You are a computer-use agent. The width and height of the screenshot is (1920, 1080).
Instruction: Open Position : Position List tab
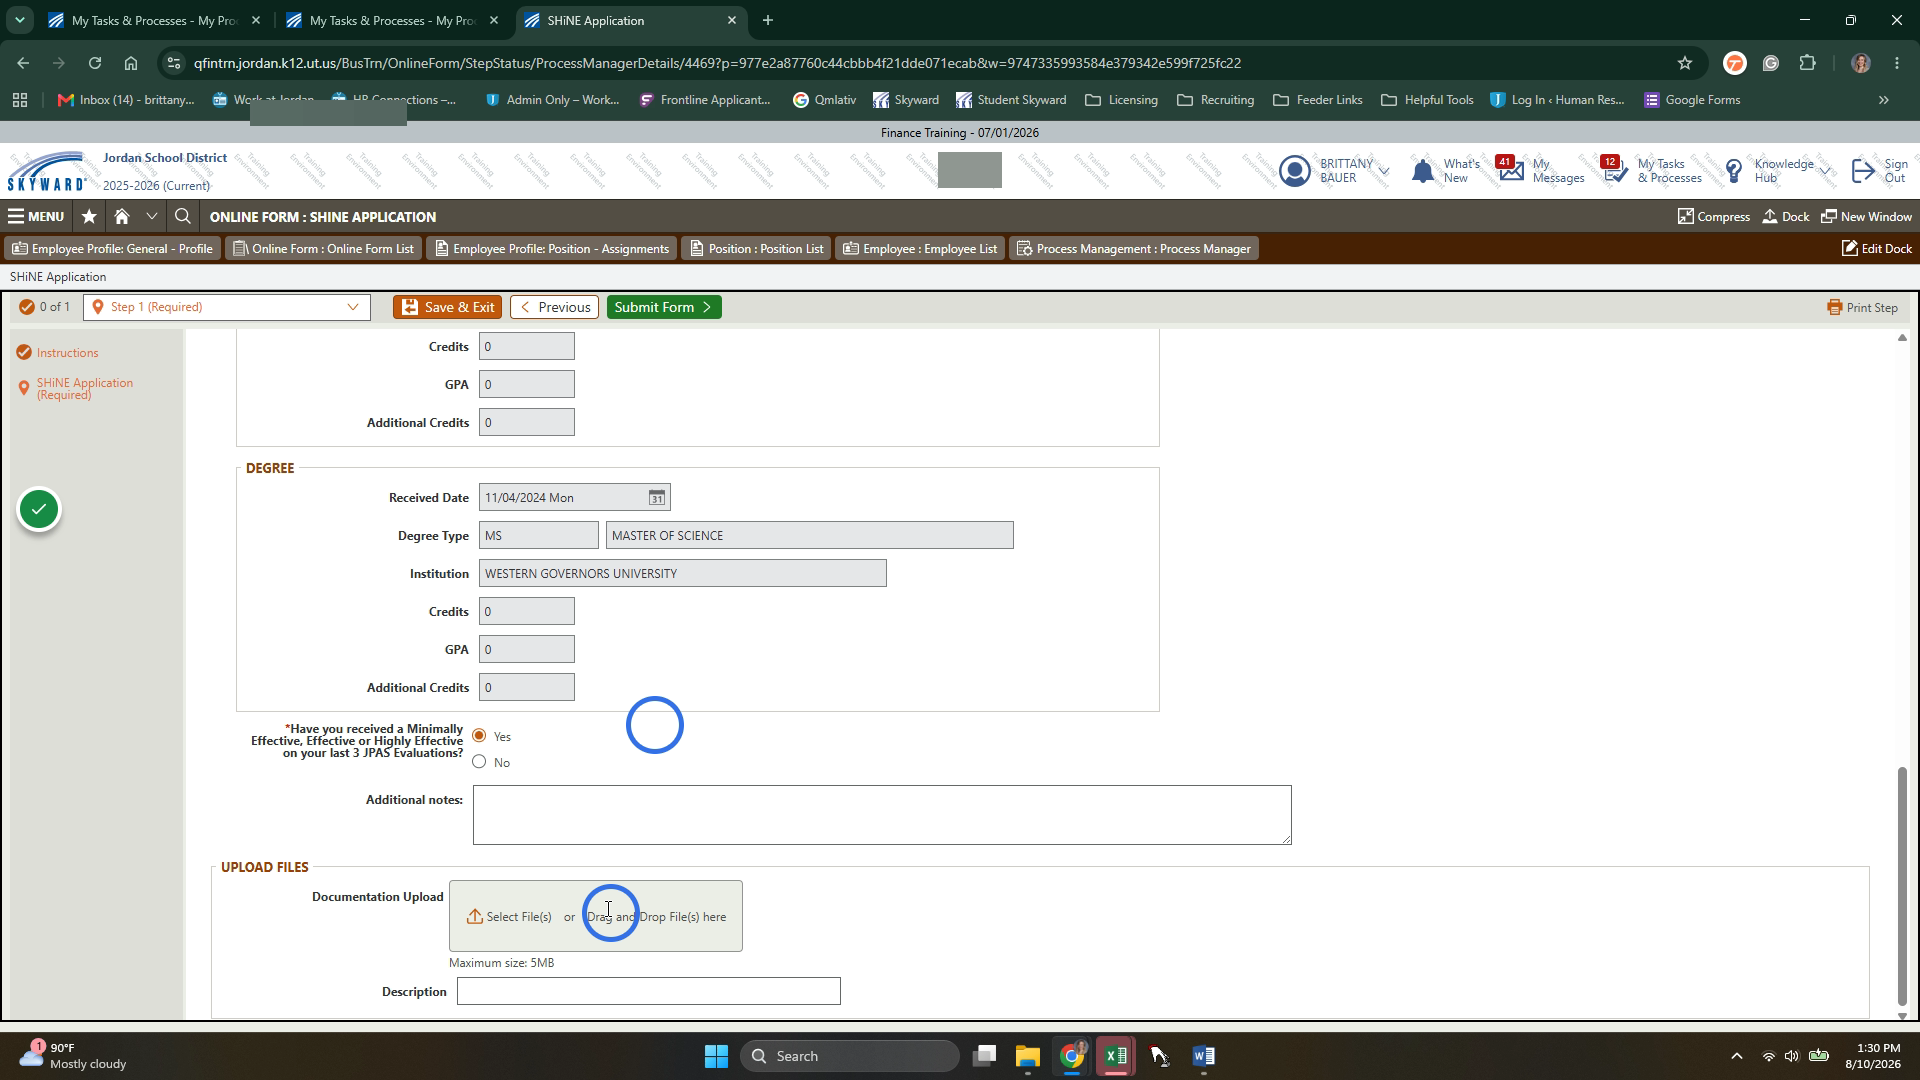coord(756,248)
